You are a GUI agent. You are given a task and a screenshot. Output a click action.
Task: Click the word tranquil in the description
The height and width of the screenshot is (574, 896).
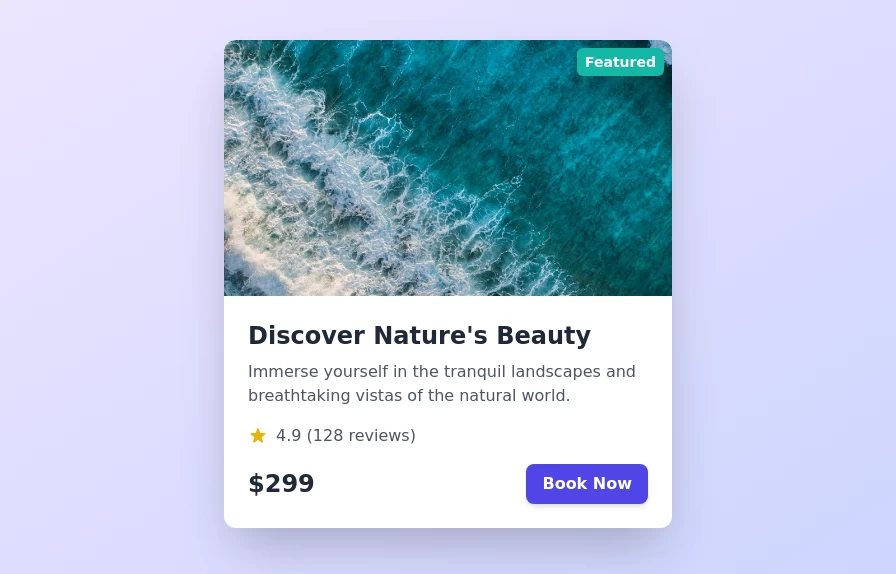(475, 372)
